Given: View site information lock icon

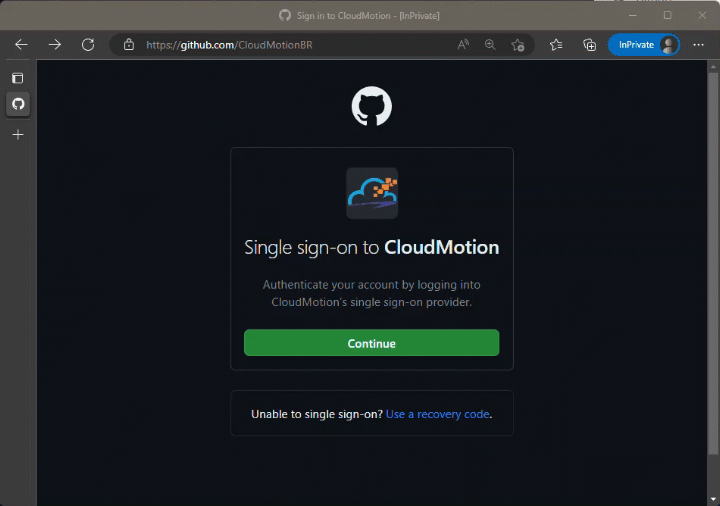Looking at the screenshot, I should point(129,45).
